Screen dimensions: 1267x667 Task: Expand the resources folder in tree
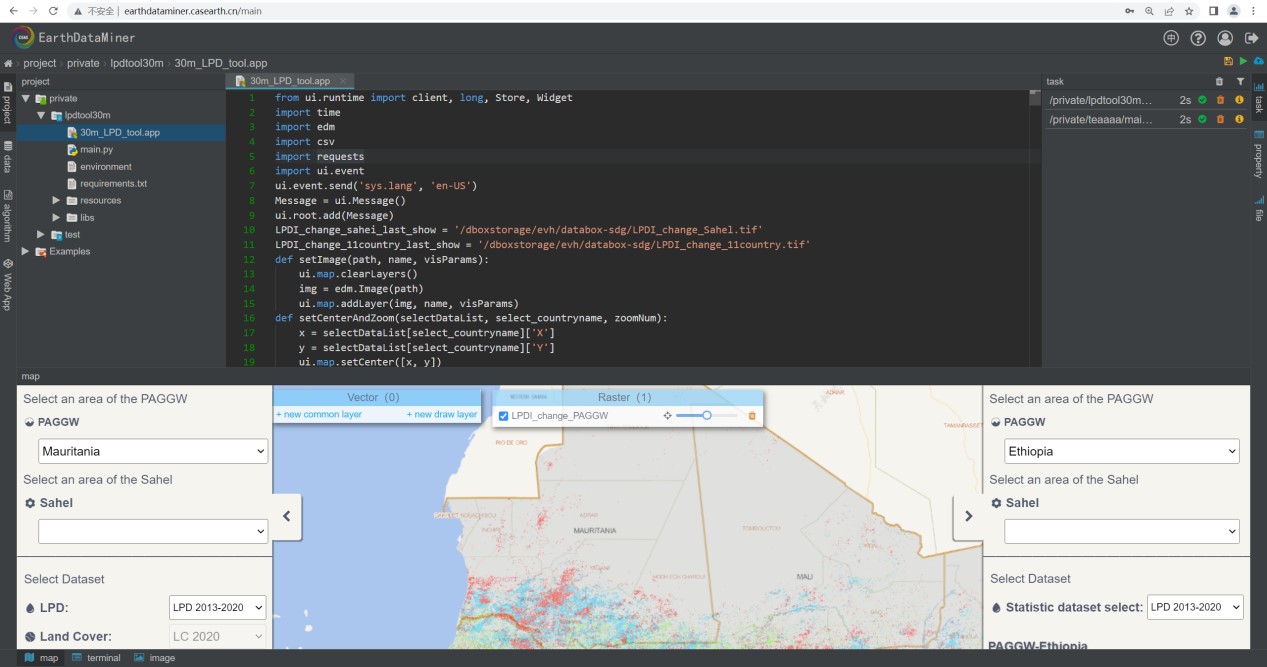57,201
